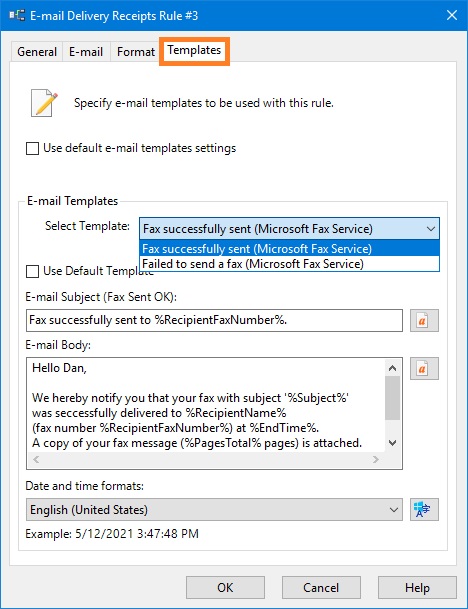Click the pencil-and-note templates icon
468x609 pixels.
(44, 103)
